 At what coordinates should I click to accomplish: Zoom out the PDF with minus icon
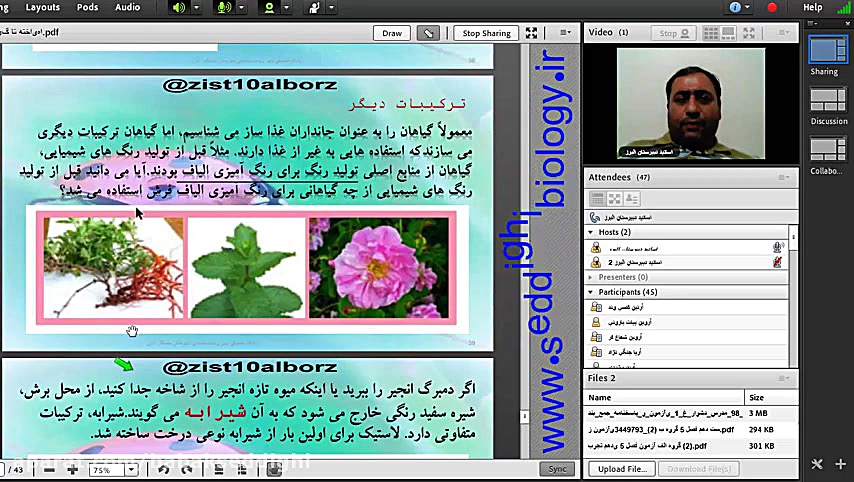[x=50, y=470]
